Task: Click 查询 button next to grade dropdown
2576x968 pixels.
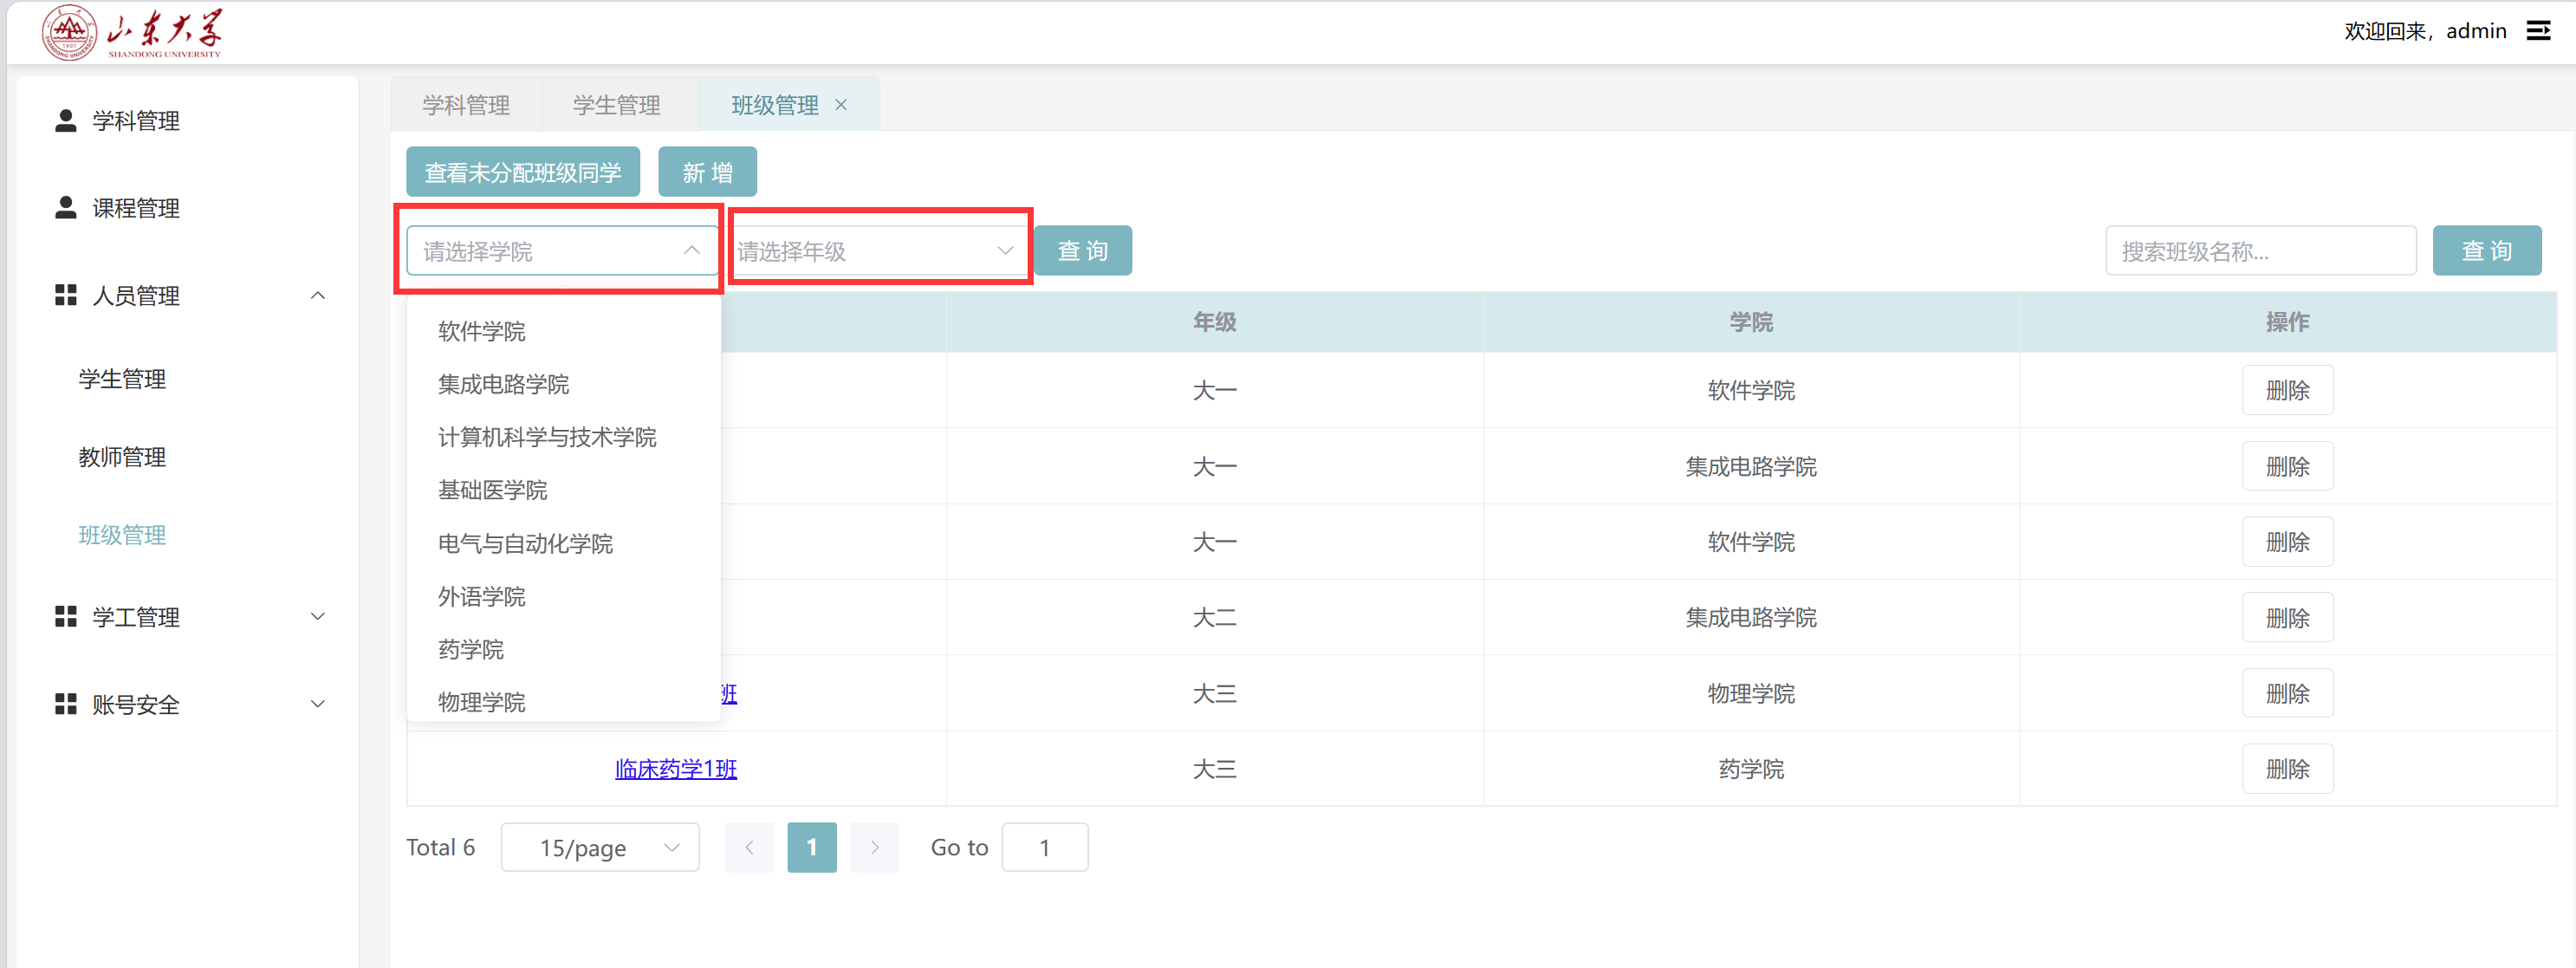Action: (1083, 250)
